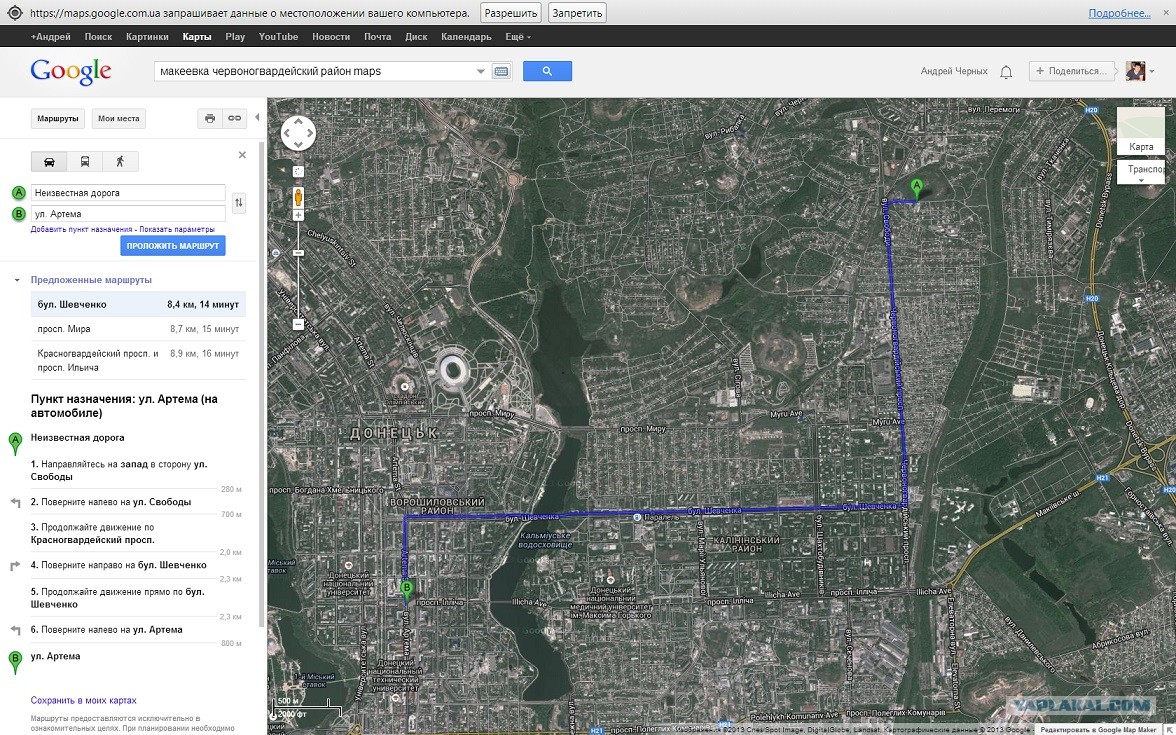
Task: Click Андрей Черных account name
Action: (954, 71)
